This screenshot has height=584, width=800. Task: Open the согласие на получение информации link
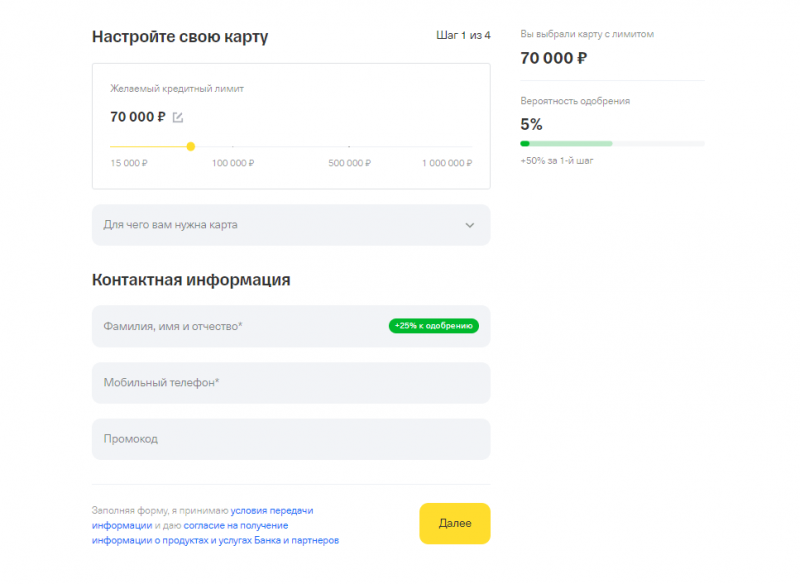pyautogui.click(x=235, y=525)
